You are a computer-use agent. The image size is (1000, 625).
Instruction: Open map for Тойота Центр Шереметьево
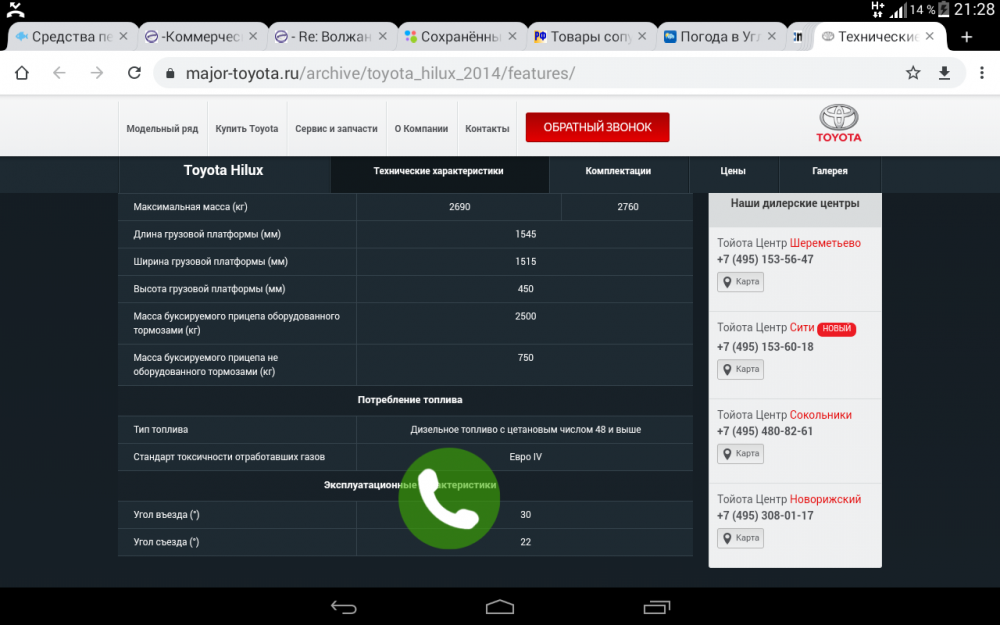(741, 282)
